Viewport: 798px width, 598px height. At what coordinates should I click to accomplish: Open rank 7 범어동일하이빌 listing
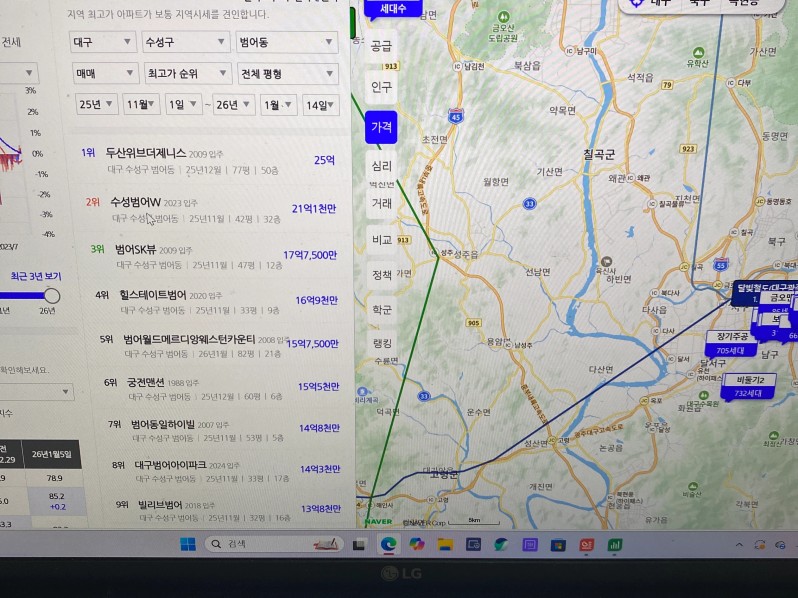pyautogui.click(x=224, y=430)
